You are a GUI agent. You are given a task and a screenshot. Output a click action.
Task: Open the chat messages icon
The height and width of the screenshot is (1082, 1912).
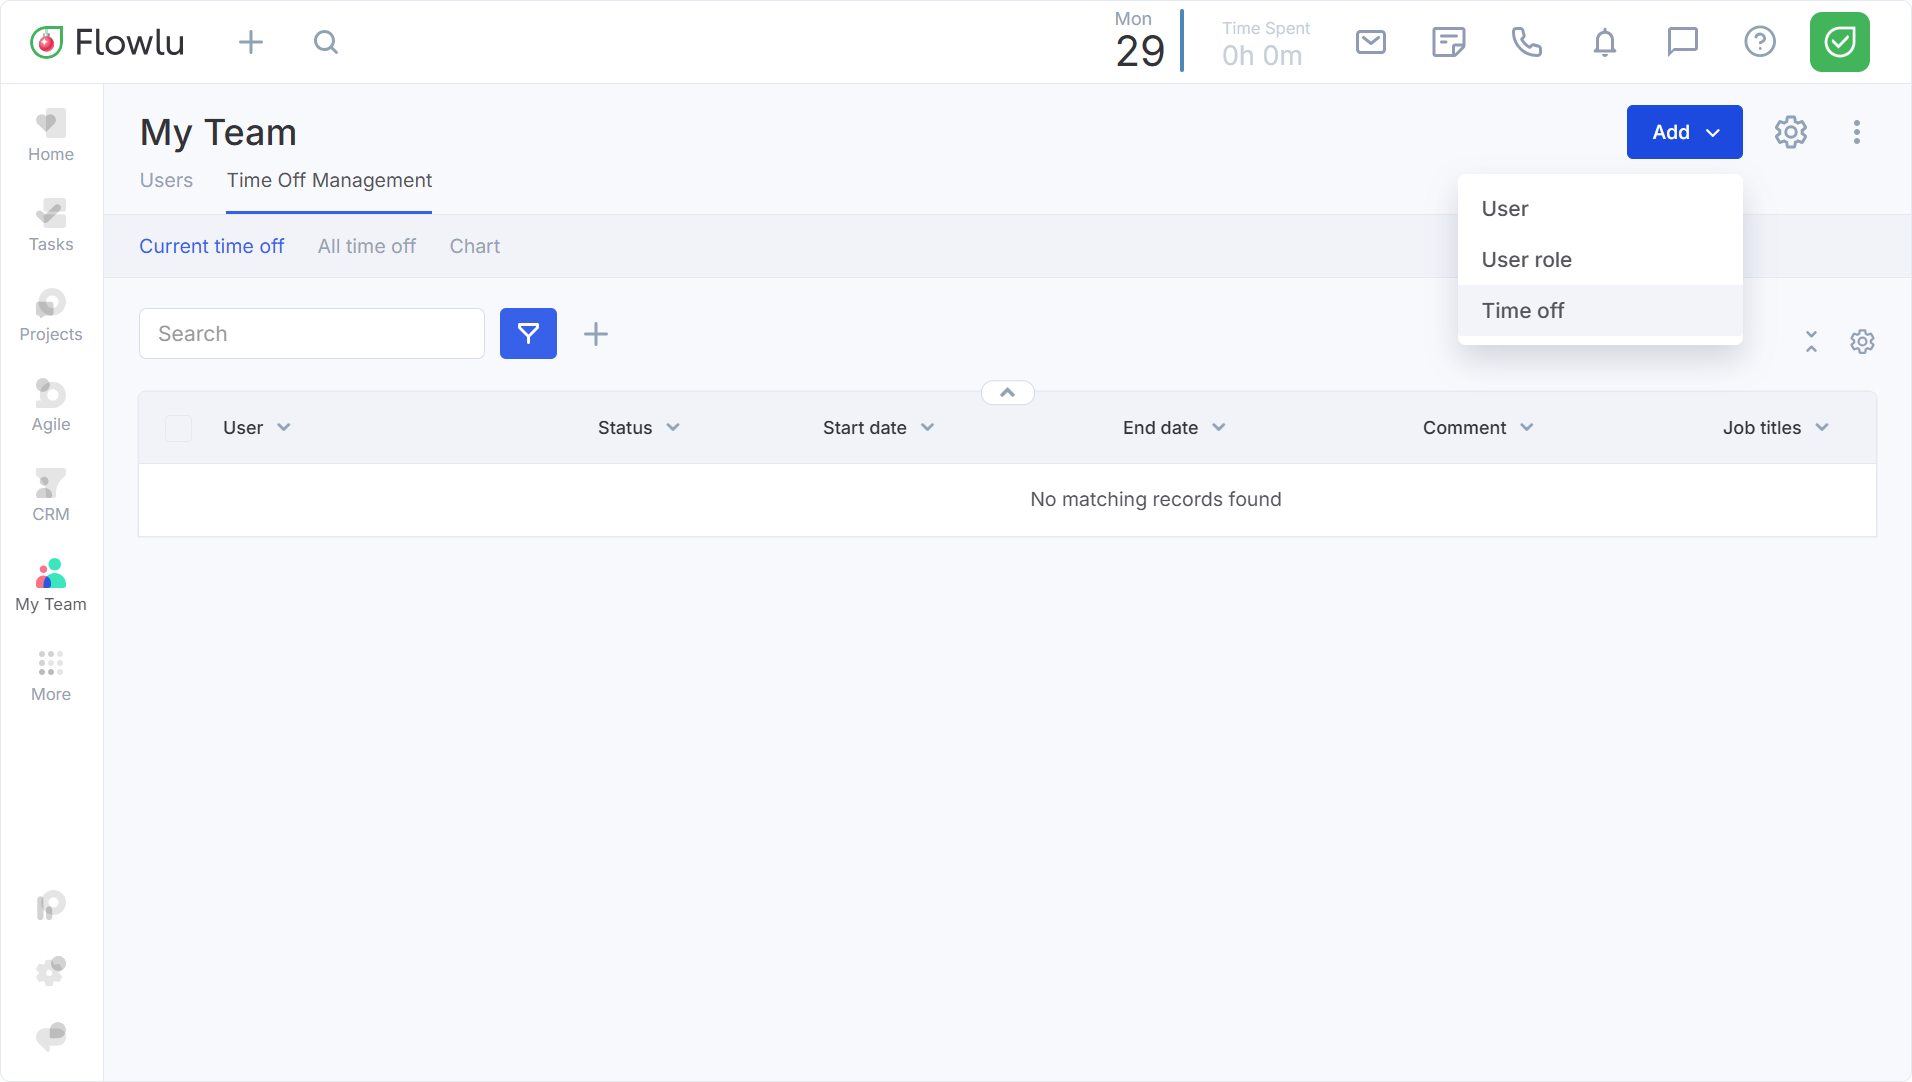[1682, 42]
